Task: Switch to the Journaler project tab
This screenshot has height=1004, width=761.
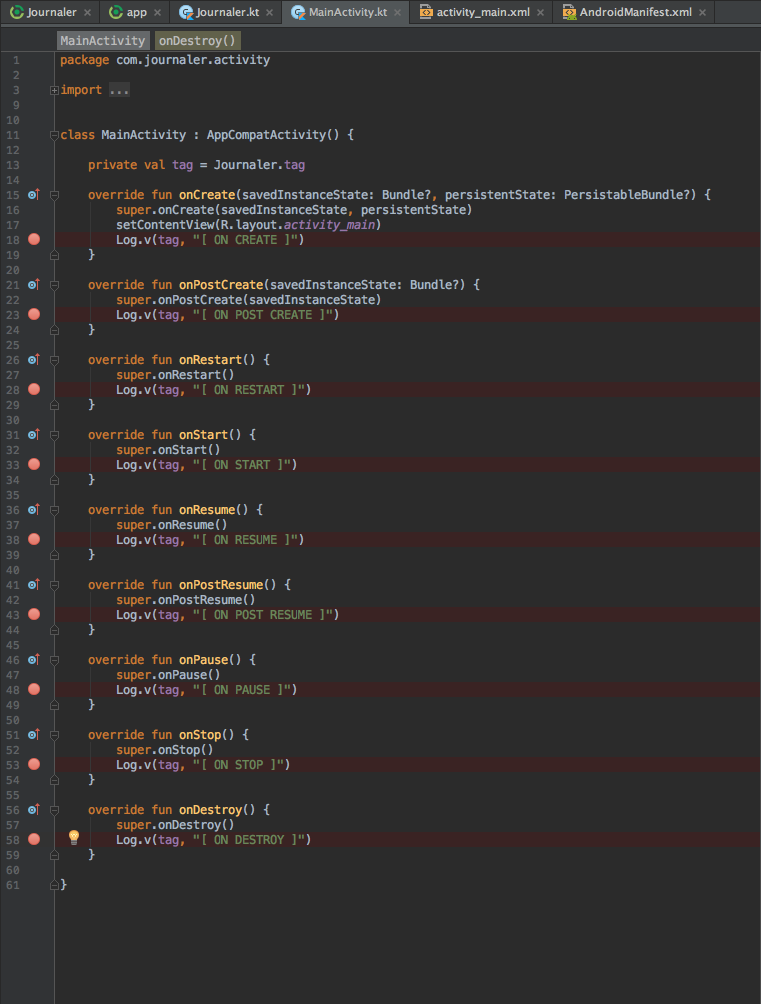Action: [51, 12]
